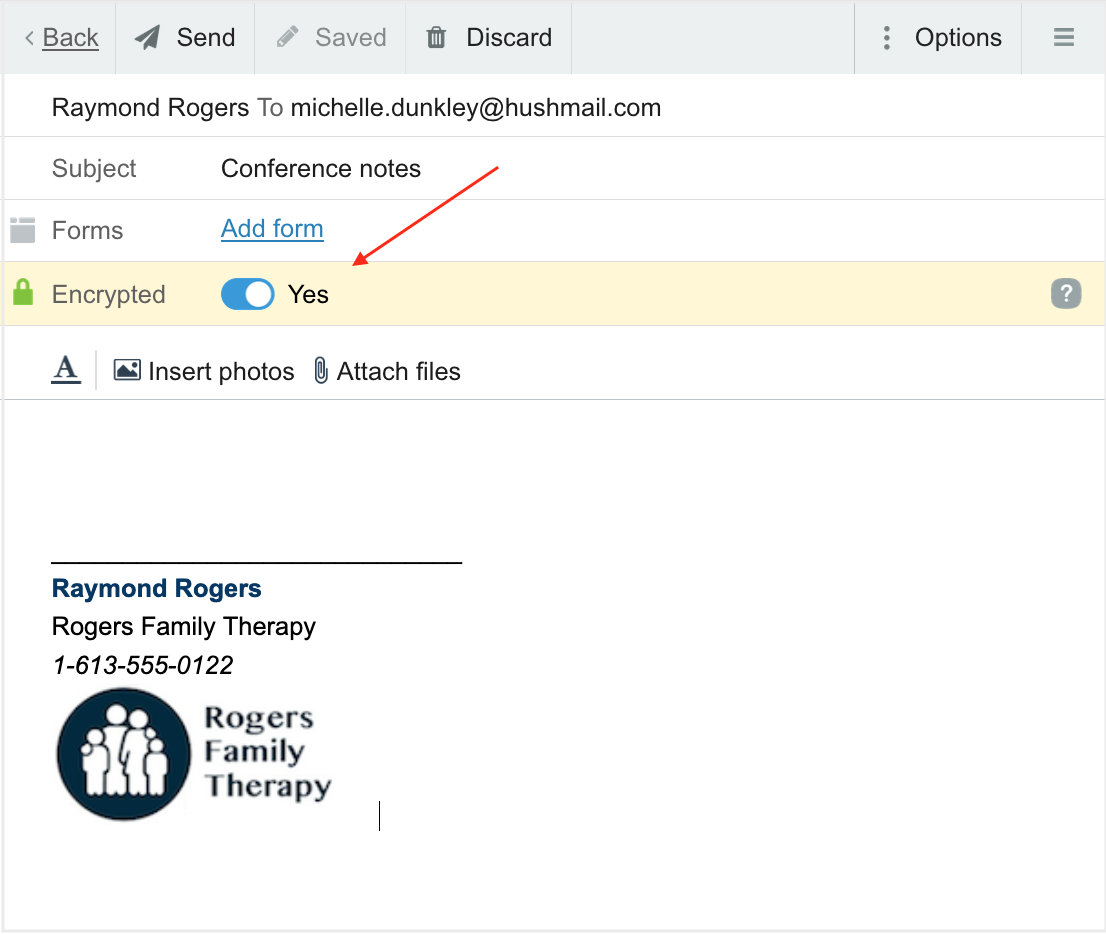Click the Raymond Rogers signature name
Viewport: 1106px width, 934px height.
[156, 588]
